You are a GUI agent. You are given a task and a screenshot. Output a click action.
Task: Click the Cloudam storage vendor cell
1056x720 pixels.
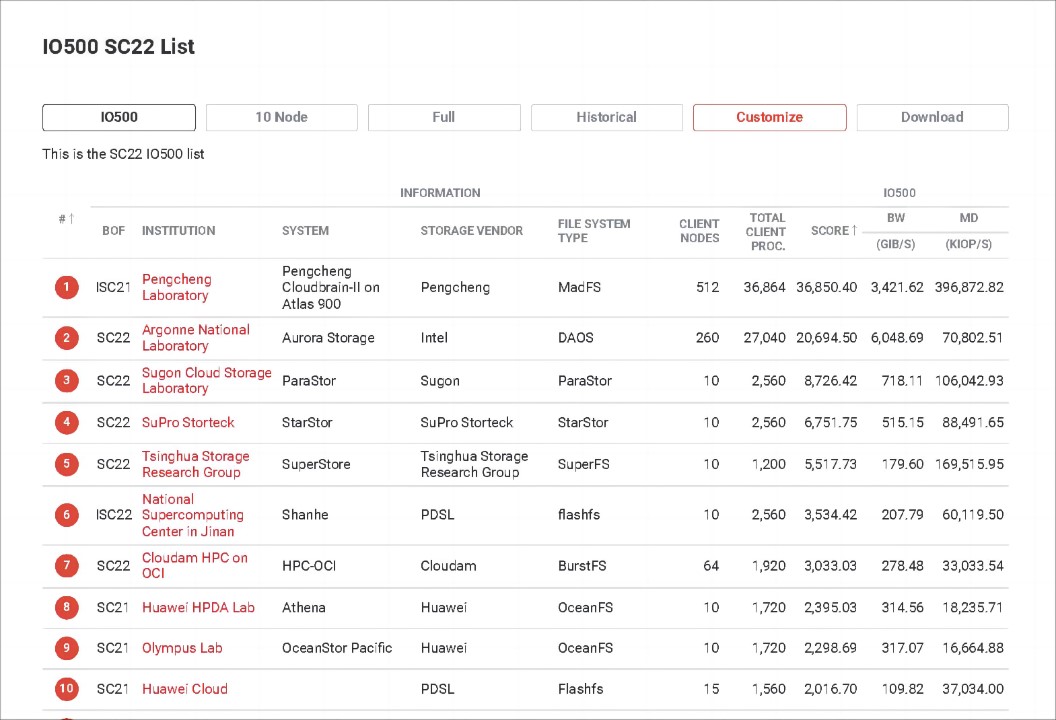tap(448, 566)
